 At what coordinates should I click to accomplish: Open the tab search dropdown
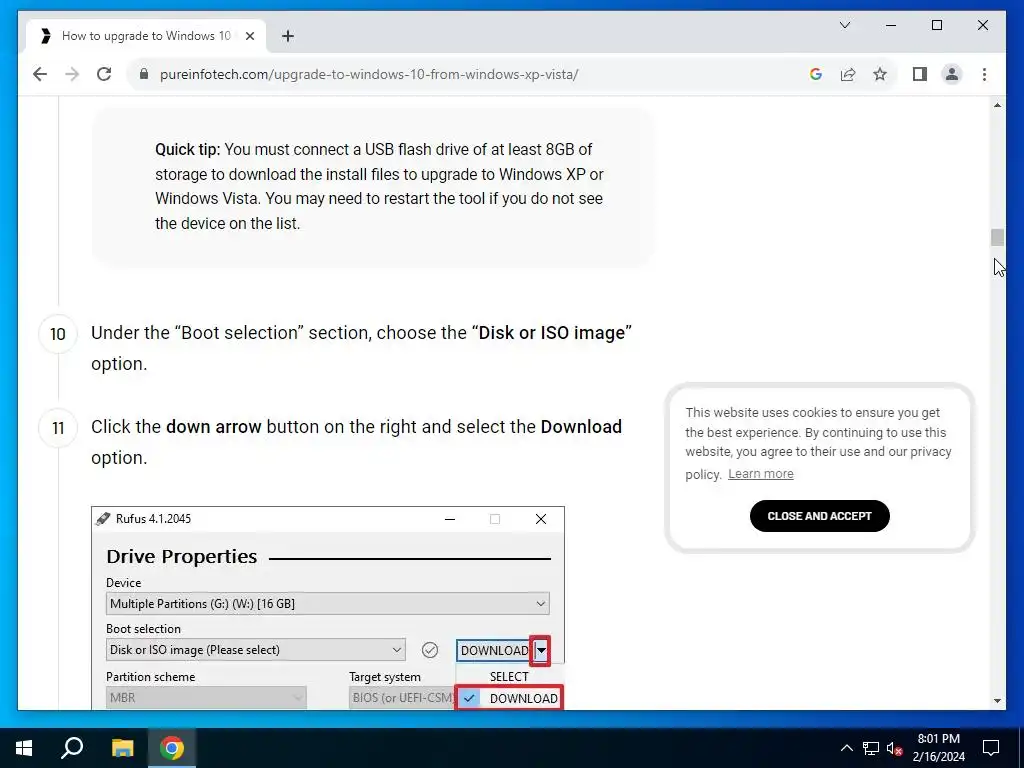(844, 25)
